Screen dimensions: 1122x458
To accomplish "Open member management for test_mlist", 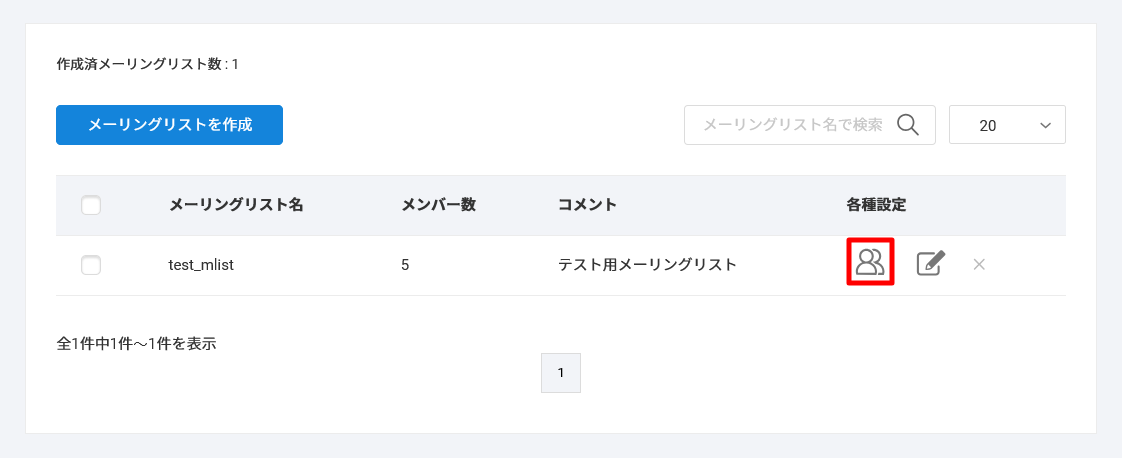I will click(870, 262).
